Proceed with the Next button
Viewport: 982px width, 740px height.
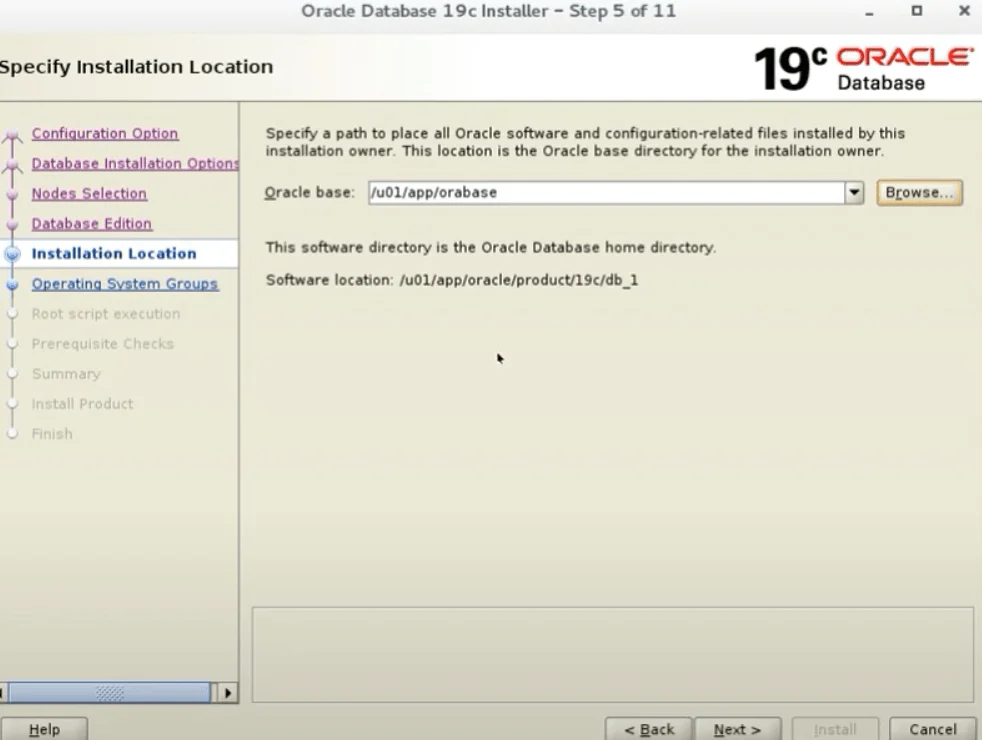click(x=738, y=729)
